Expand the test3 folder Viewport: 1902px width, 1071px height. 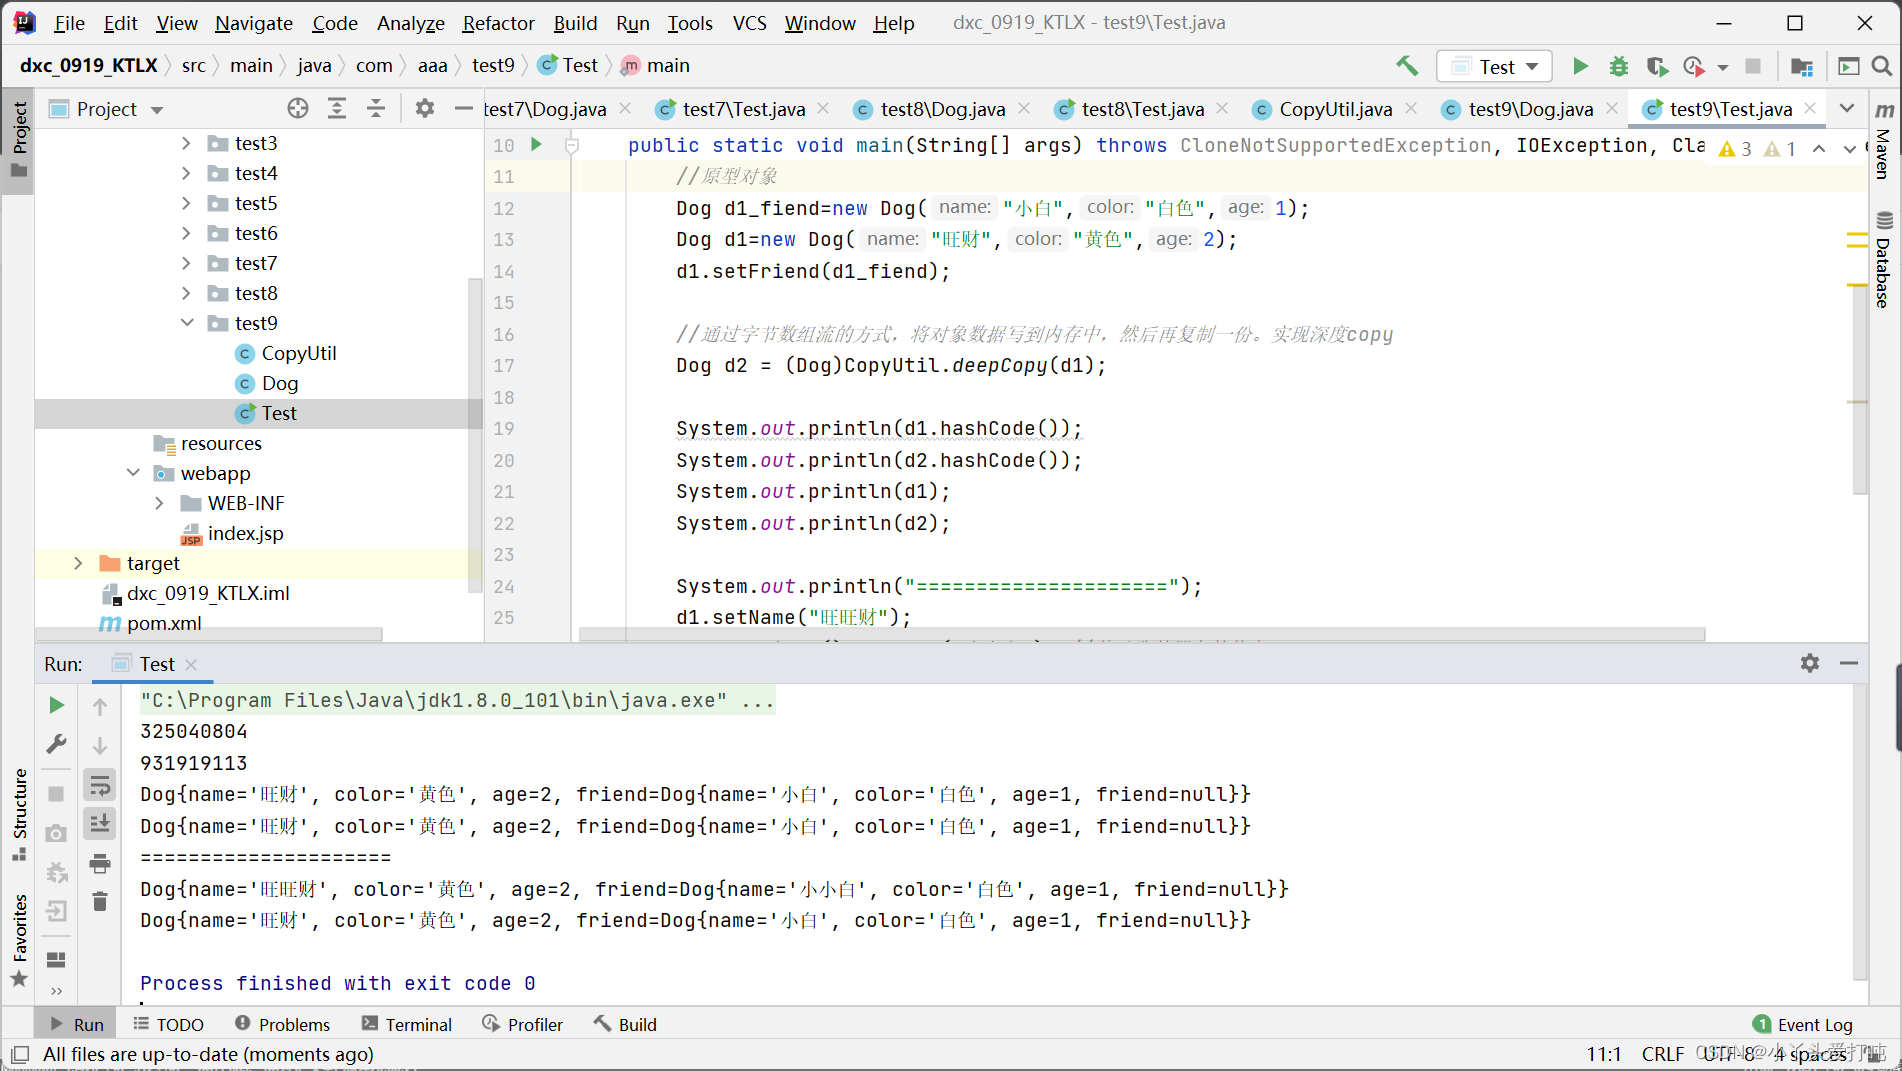pyautogui.click(x=187, y=143)
